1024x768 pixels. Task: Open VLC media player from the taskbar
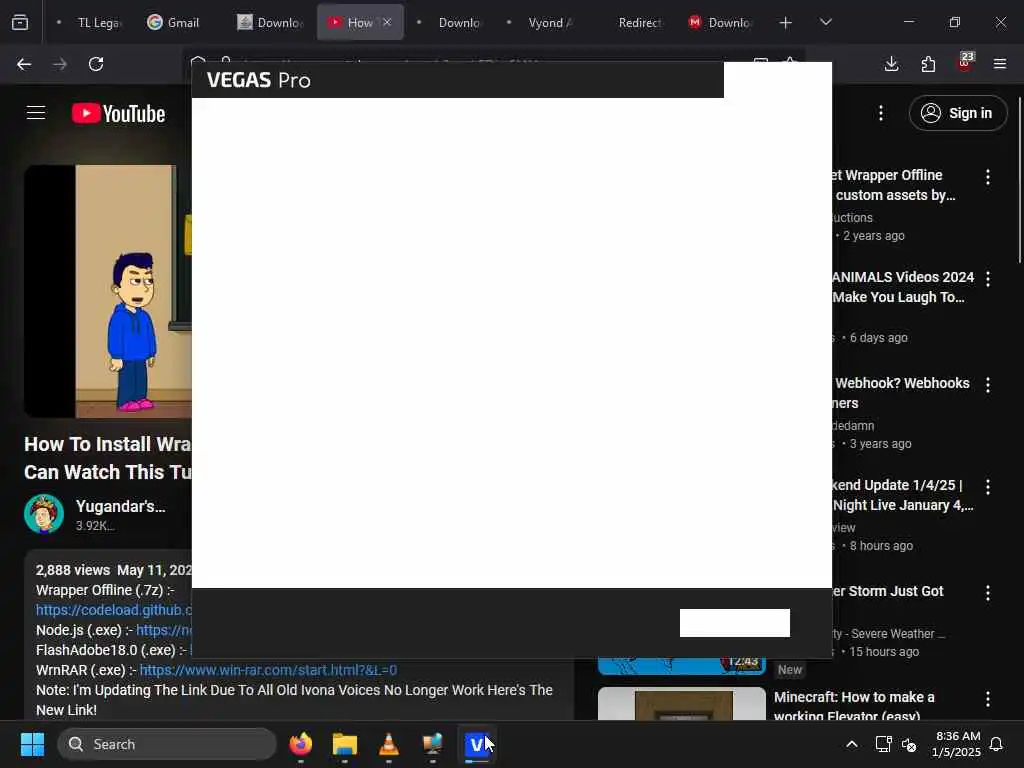tap(389, 744)
